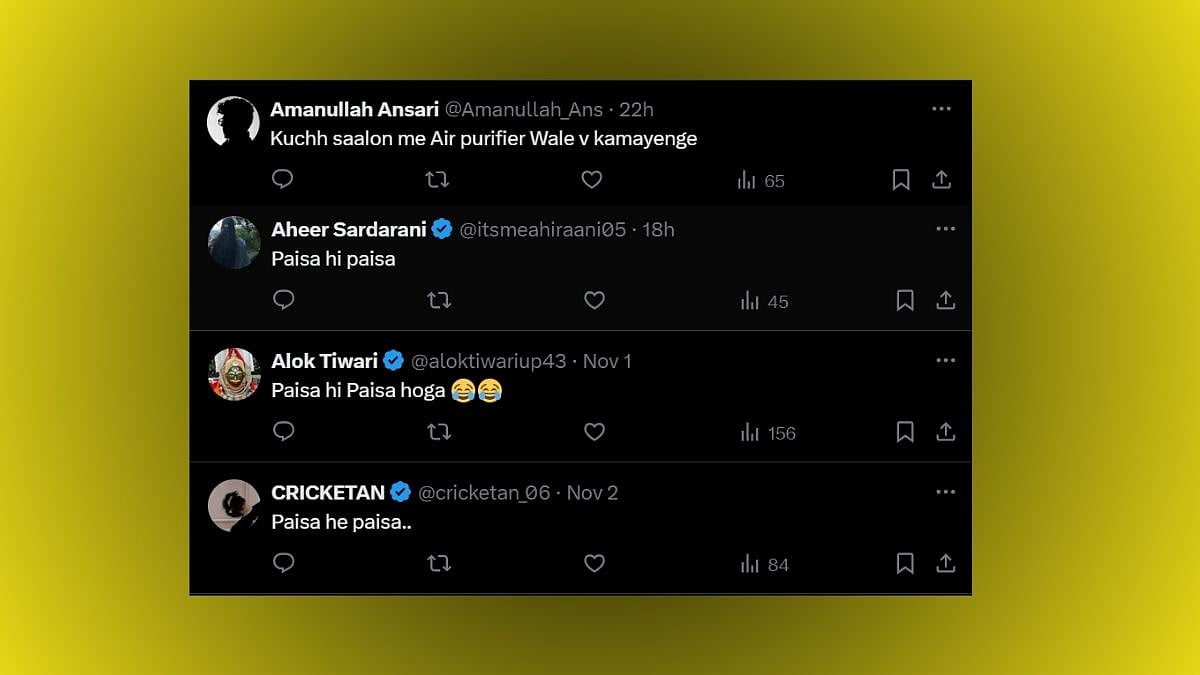The width and height of the screenshot is (1200, 675).
Task: View analytics showing 65 views
Action: click(761, 180)
